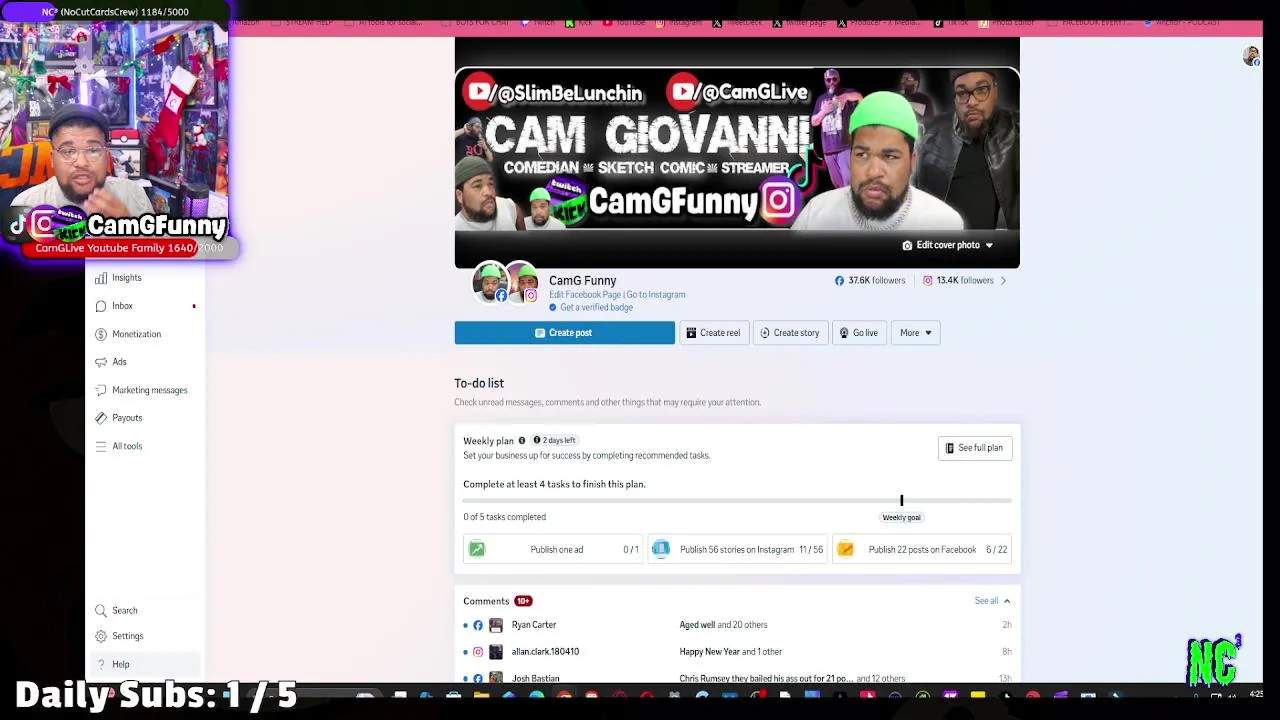Click the 2 days left indicator

(x=554, y=441)
